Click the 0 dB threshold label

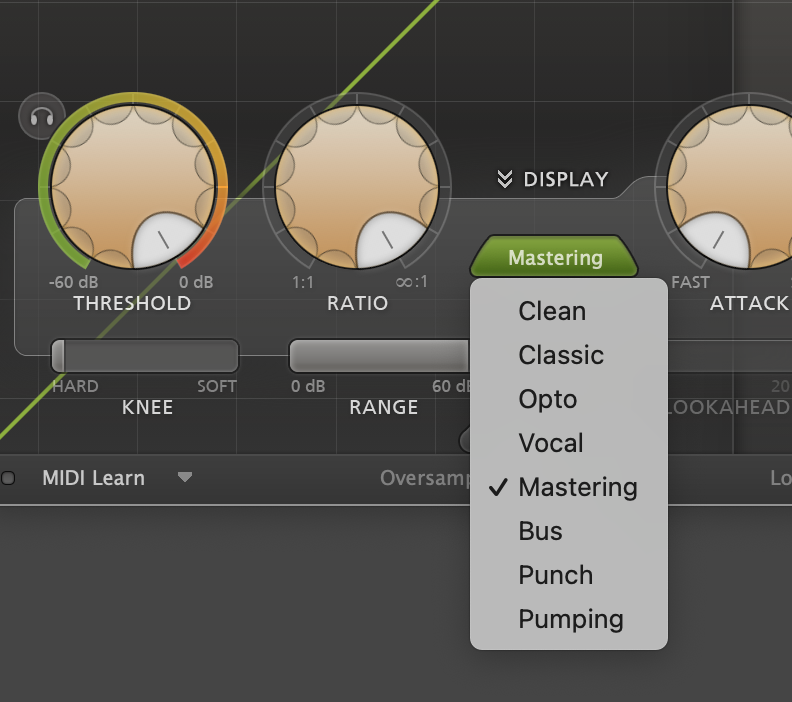[x=196, y=282]
